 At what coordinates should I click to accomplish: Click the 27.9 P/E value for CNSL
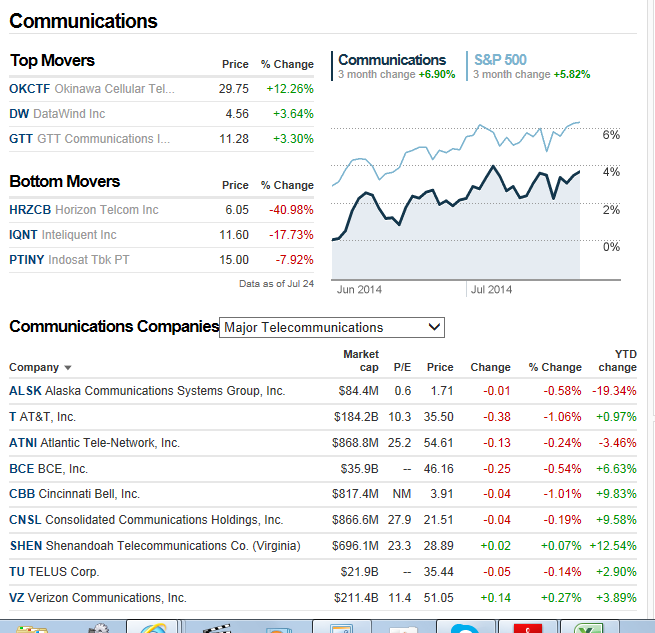tap(399, 520)
